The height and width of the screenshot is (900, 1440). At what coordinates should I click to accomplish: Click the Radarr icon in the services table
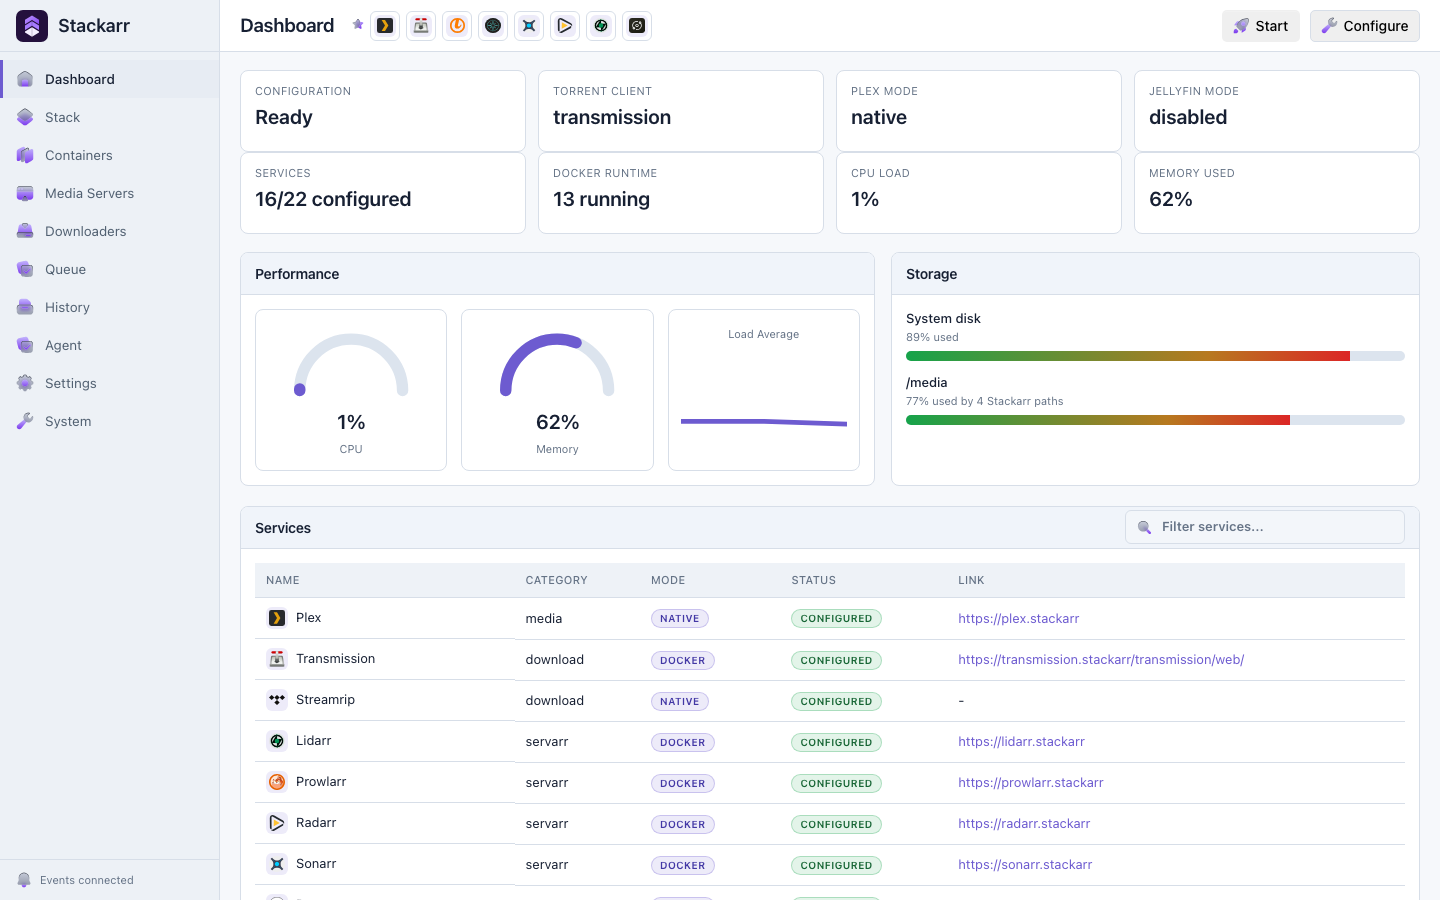pyautogui.click(x=277, y=823)
